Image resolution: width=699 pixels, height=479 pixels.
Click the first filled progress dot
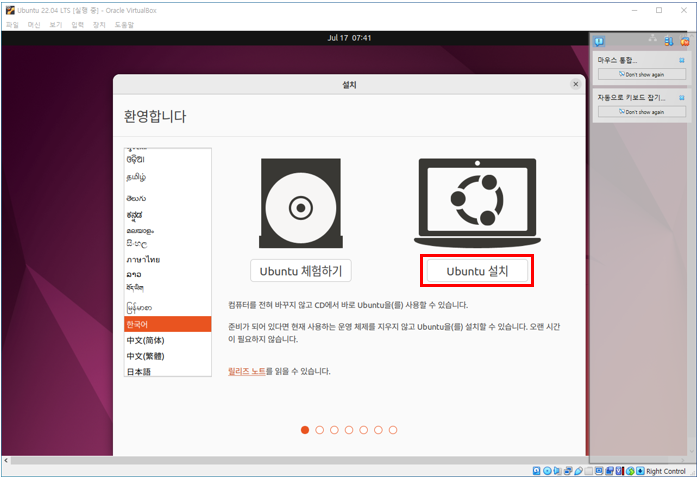305,430
